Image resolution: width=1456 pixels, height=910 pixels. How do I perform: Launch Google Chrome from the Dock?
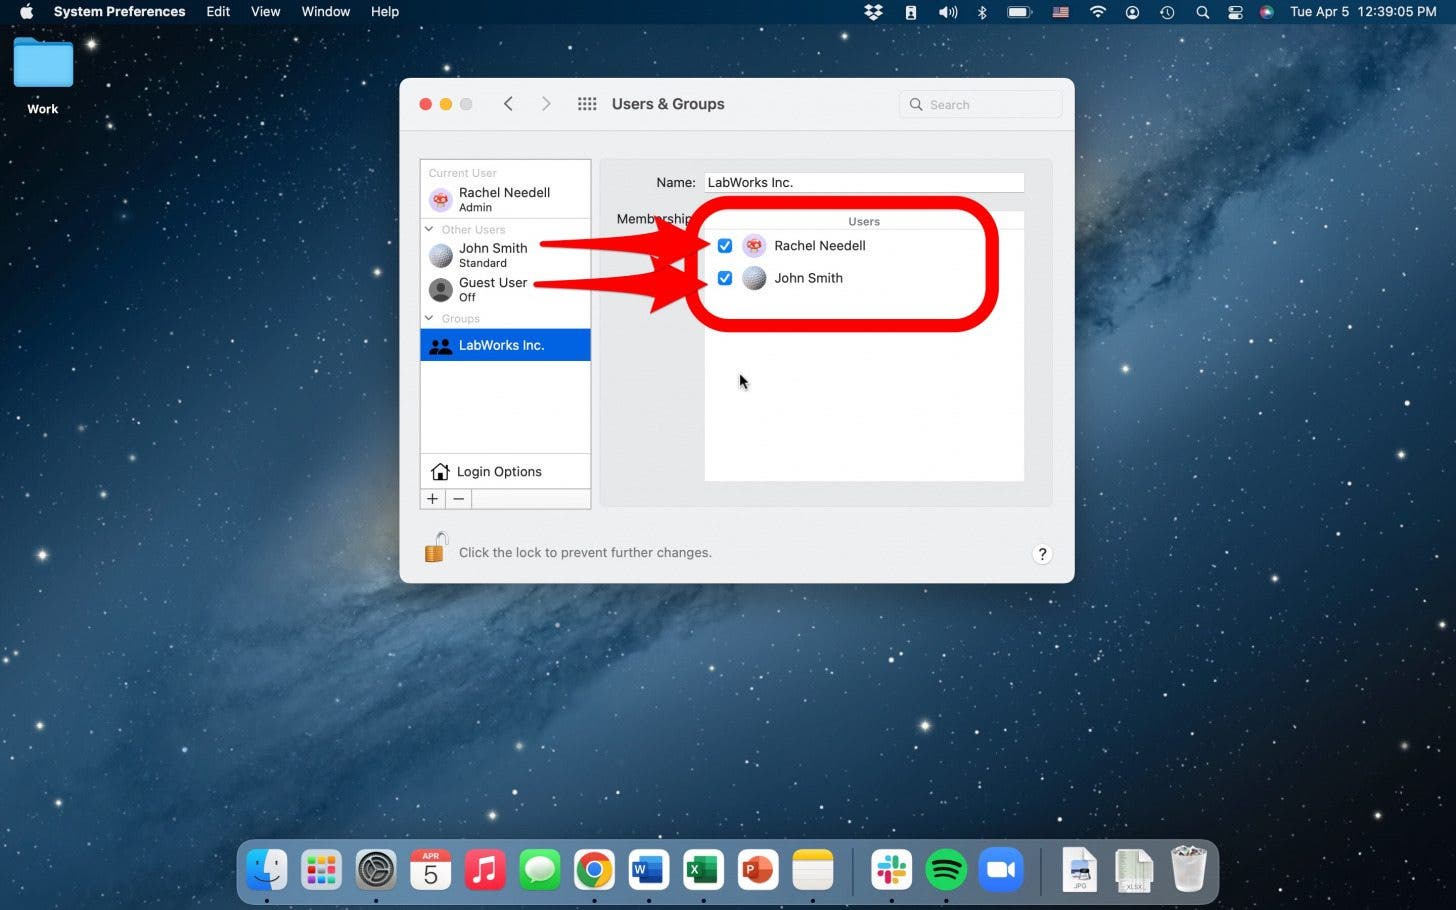[594, 871]
